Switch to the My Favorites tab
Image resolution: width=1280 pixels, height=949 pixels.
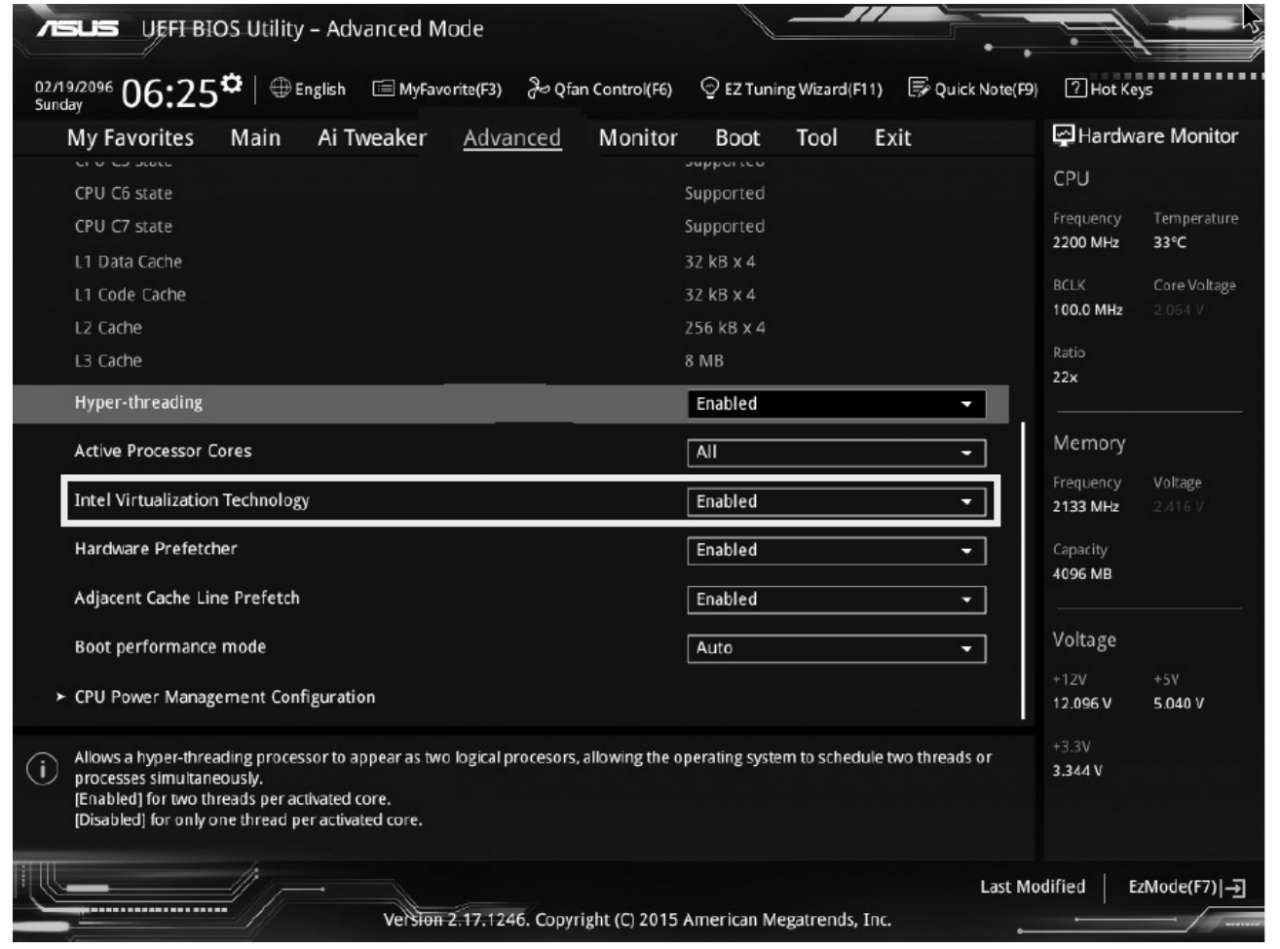[x=130, y=138]
